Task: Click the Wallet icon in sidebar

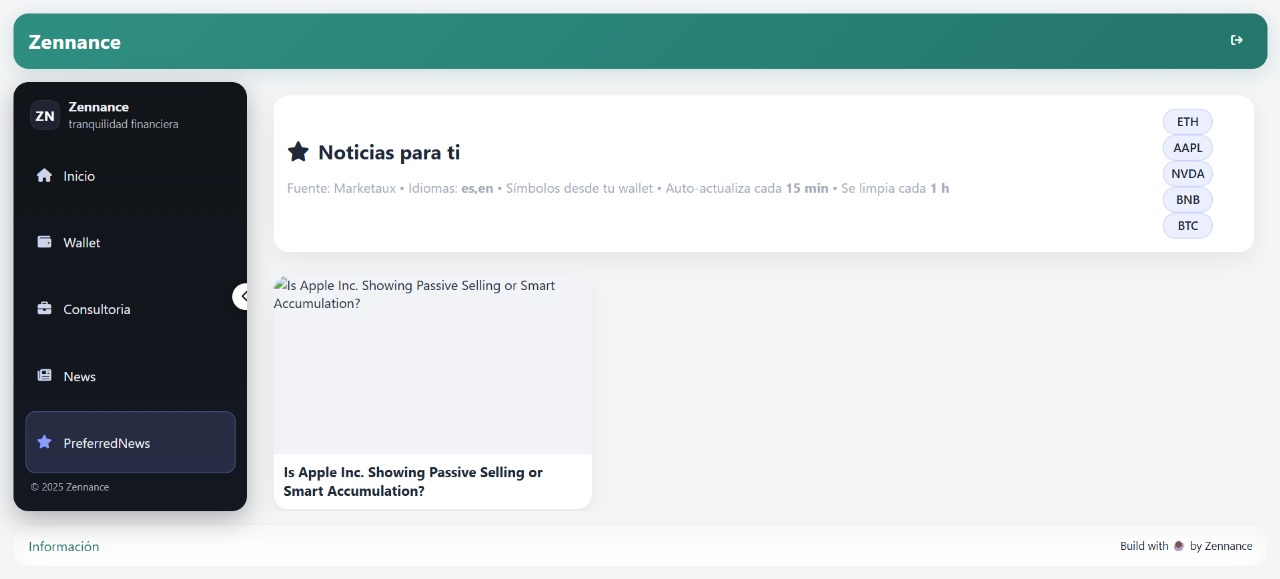Action: 44,242
